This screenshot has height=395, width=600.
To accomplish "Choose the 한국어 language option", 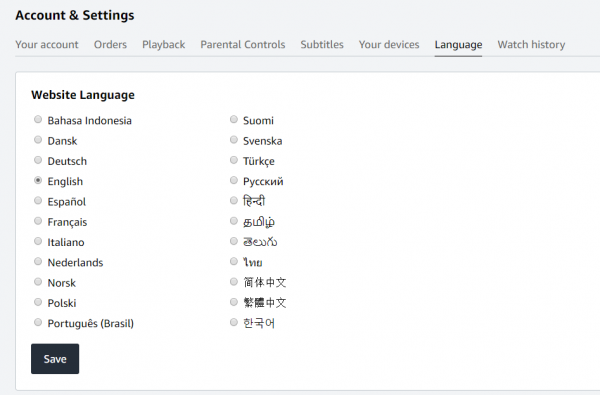I will (x=234, y=322).
